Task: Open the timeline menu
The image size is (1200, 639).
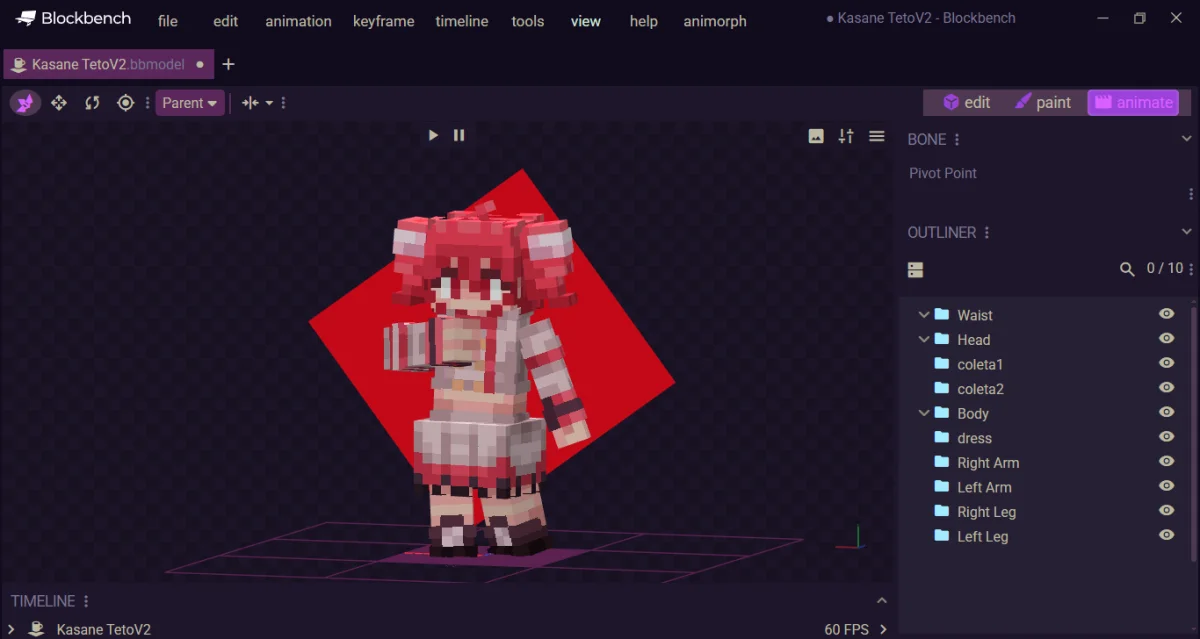Action: (462, 21)
